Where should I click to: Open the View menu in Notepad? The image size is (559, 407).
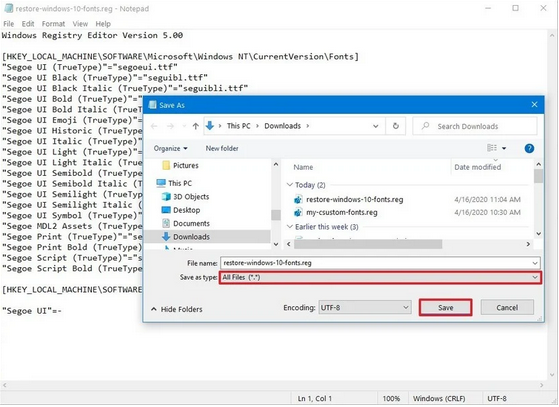(80, 24)
